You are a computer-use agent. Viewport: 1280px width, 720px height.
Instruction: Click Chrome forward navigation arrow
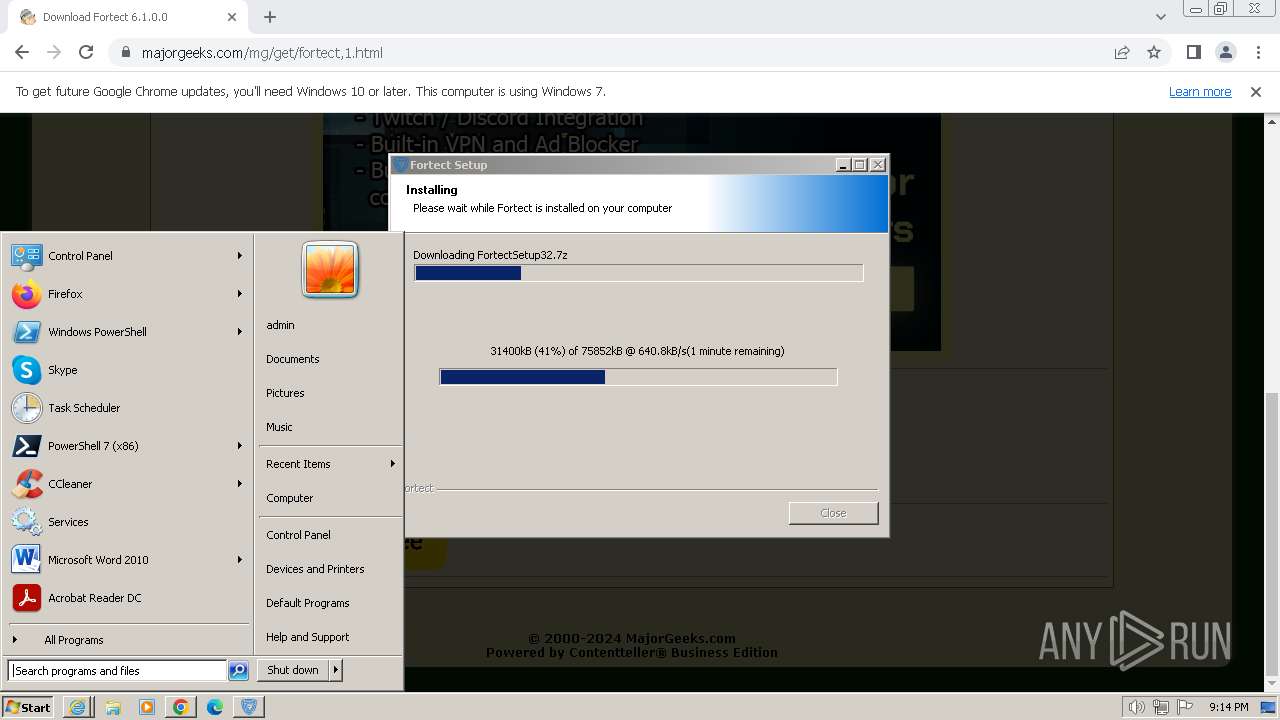click(54, 53)
